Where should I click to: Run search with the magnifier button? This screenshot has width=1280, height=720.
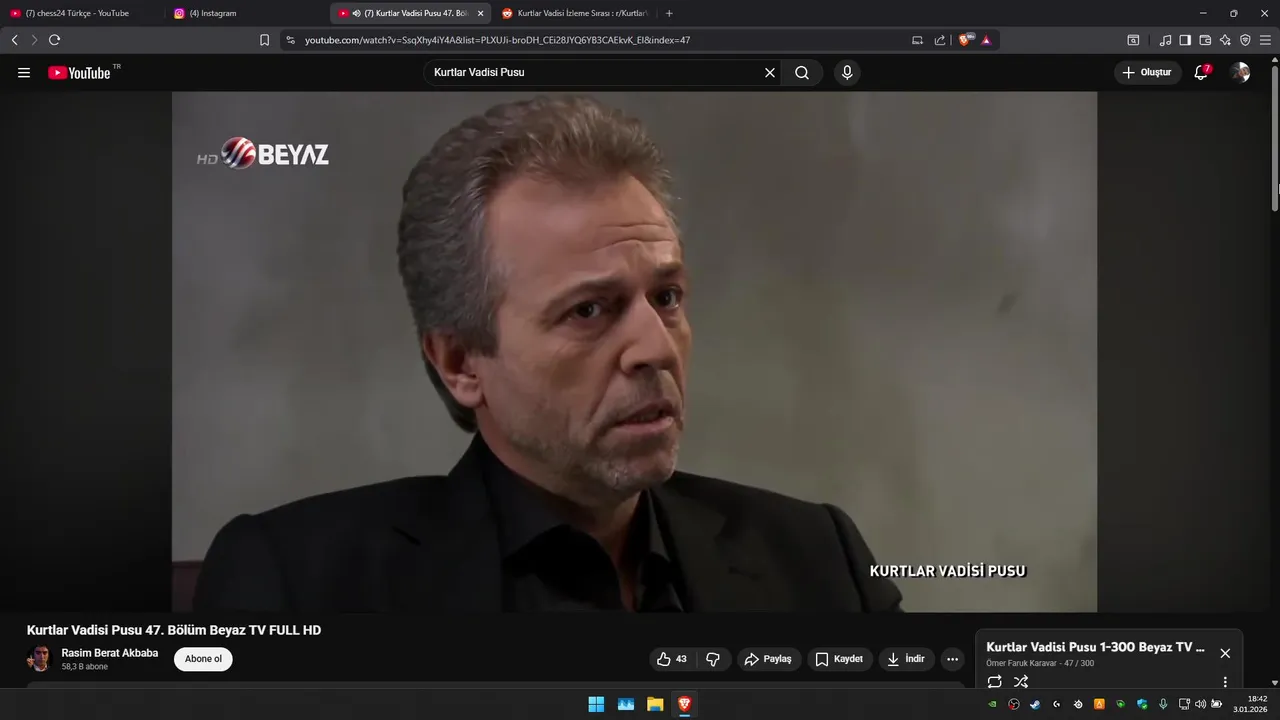tap(802, 73)
